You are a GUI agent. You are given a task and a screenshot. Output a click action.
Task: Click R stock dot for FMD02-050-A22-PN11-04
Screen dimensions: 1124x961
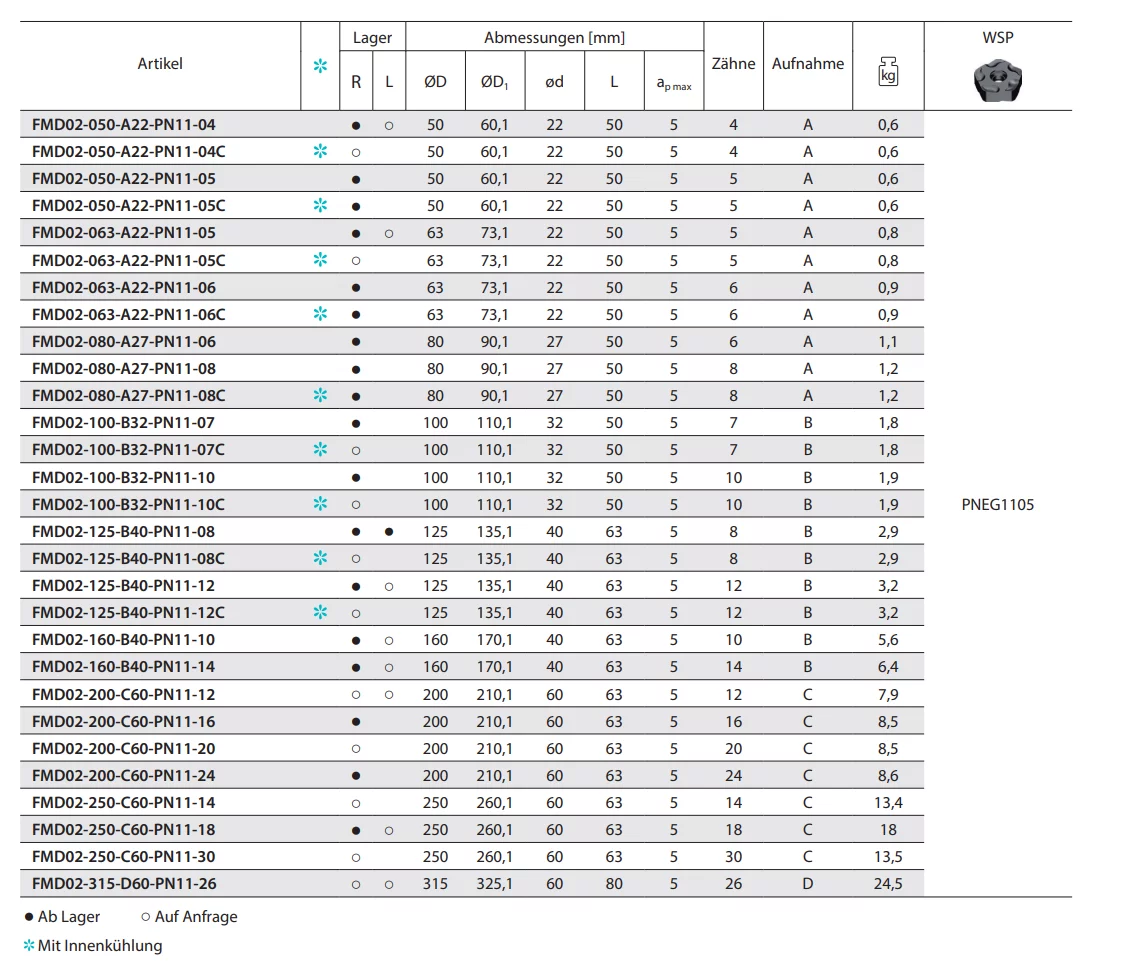356,125
